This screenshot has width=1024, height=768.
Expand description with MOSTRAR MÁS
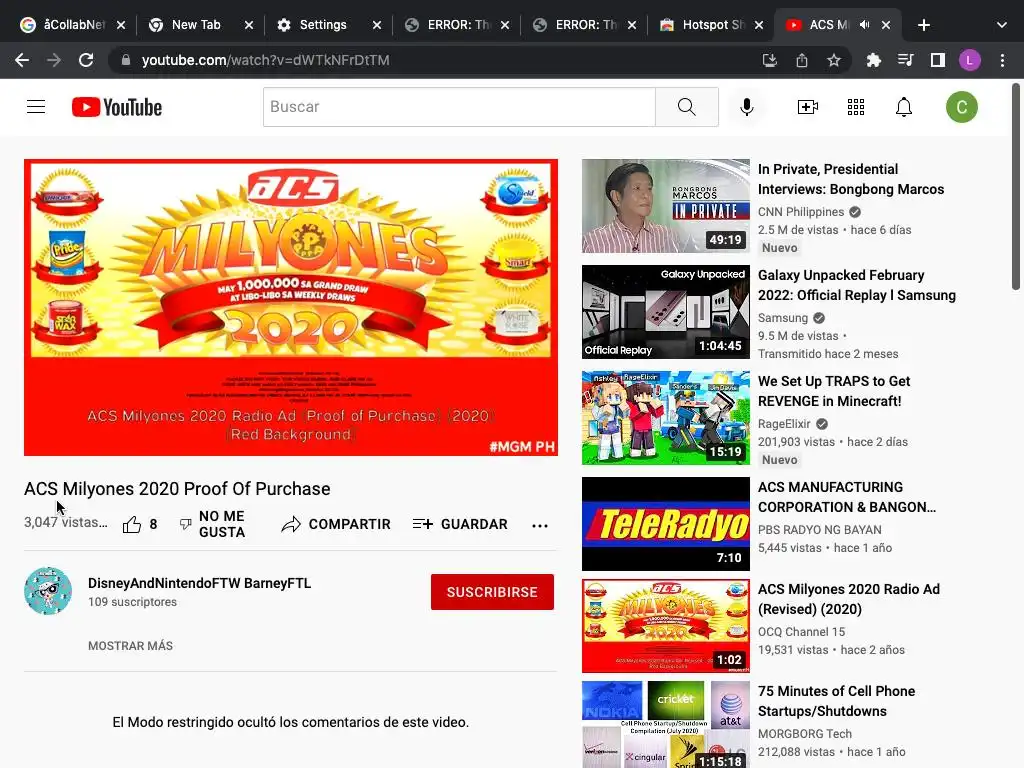[x=131, y=646]
